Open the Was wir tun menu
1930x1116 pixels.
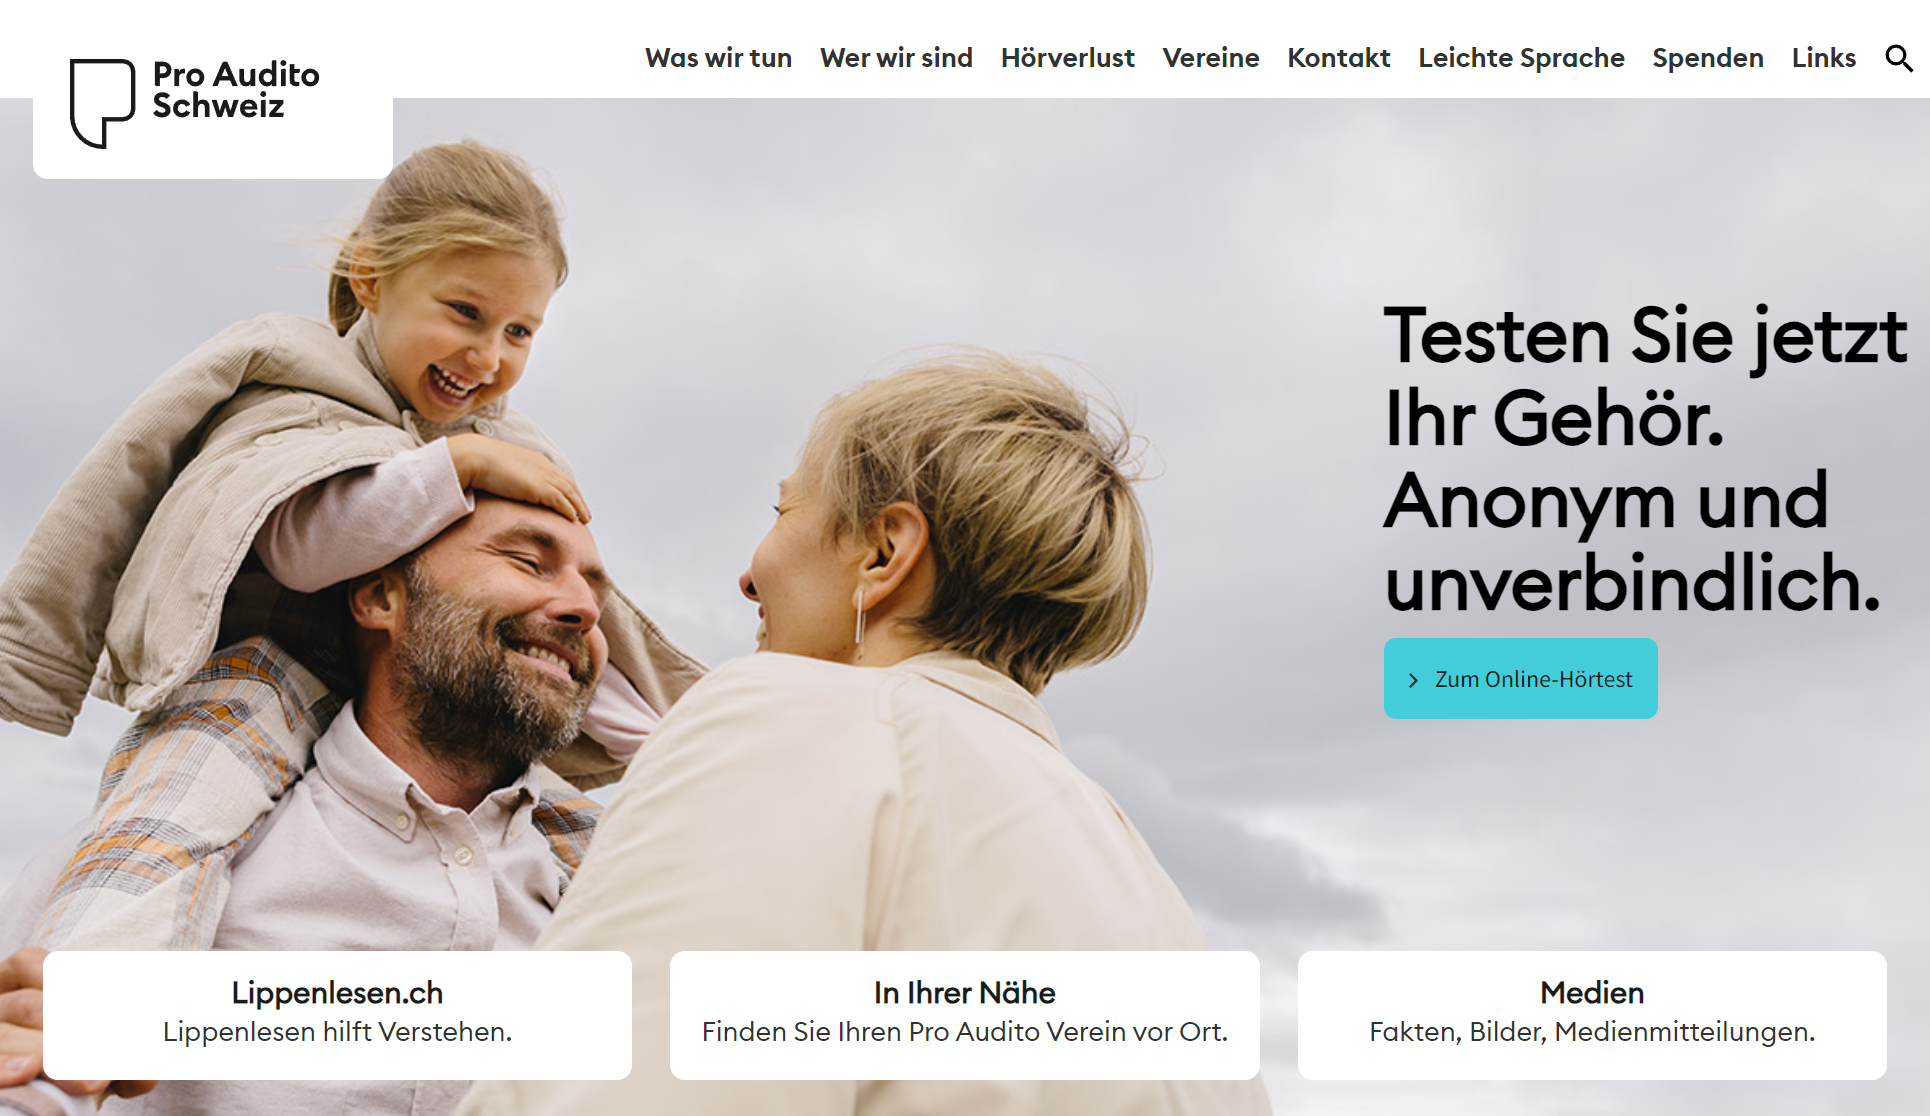[x=718, y=58]
